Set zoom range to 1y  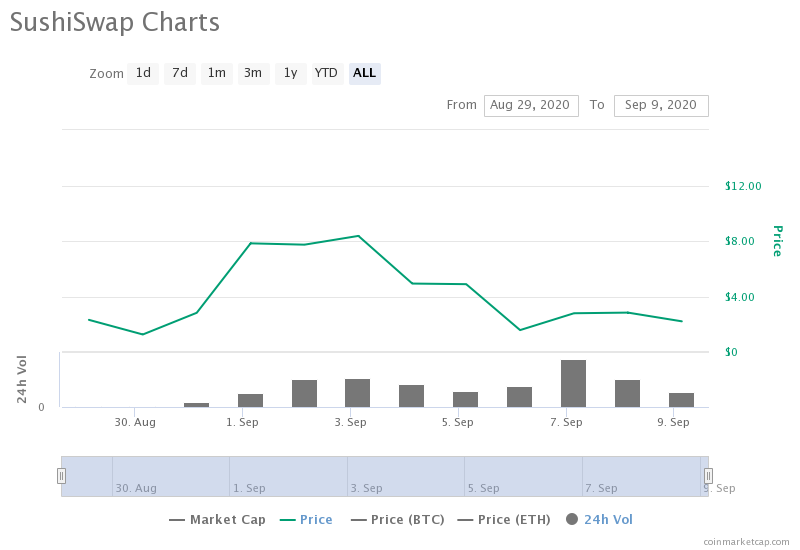290,73
